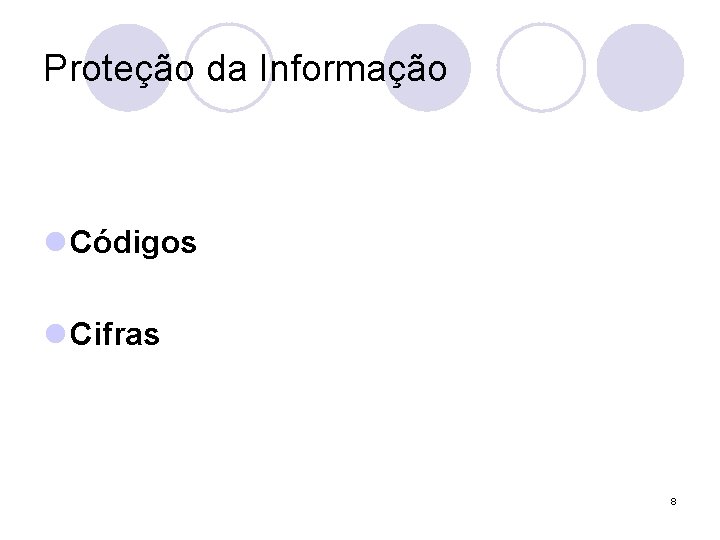The width and height of the screenshot is (720, 540).
Task: Select the 'Códigos' bullet text
Action: pyautogui.click(x=134, y=243)
